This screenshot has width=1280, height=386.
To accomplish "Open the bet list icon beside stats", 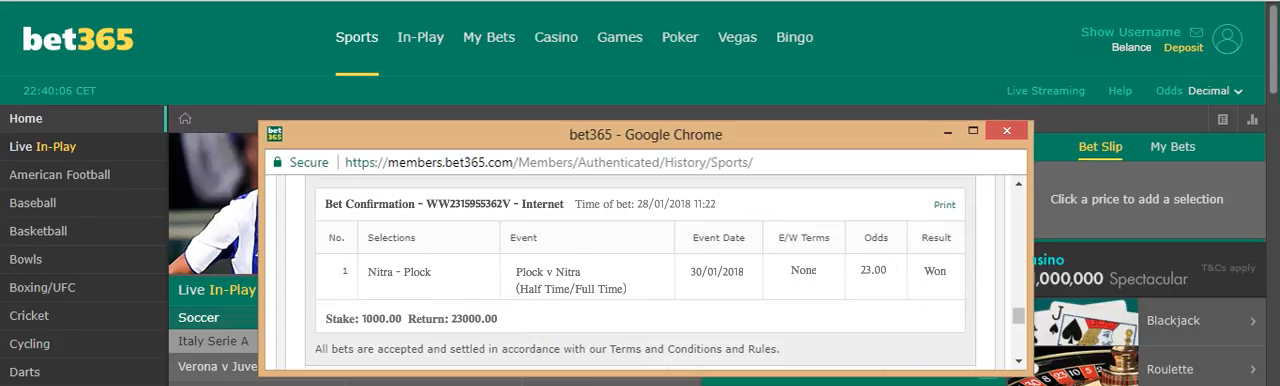I will [x=1222, y=119].
